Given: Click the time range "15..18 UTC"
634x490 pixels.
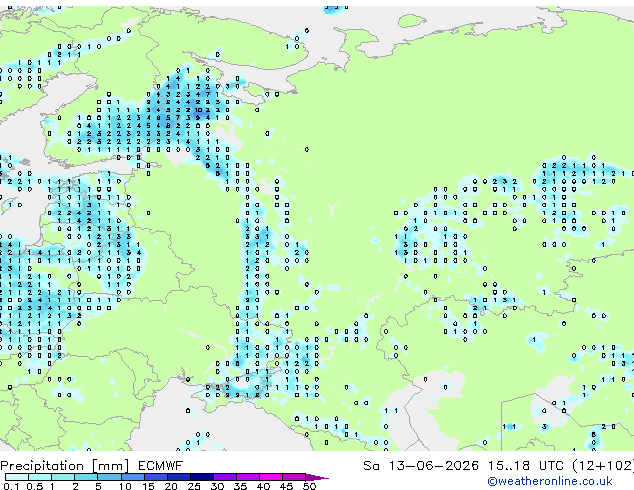Looking at the screenshot, I should pos(526,466).
